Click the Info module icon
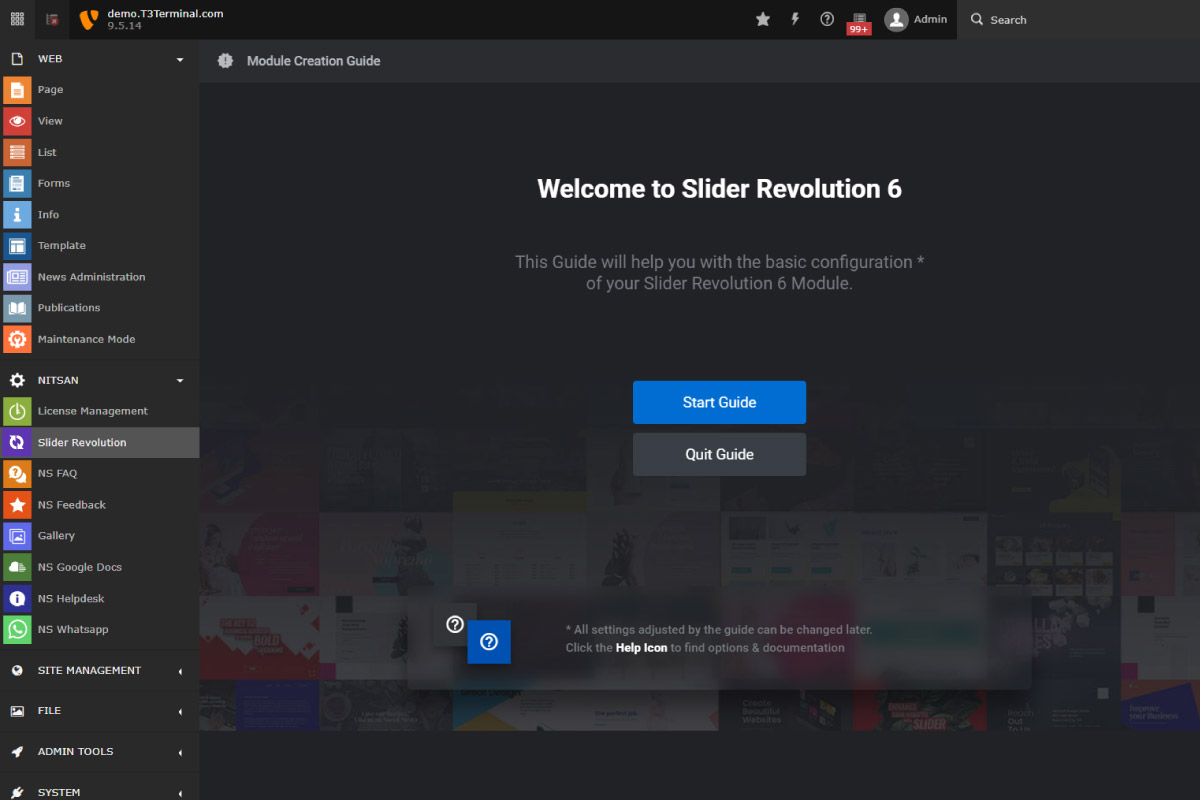This screenshot has height=800, width=1200. coord(17,214)
